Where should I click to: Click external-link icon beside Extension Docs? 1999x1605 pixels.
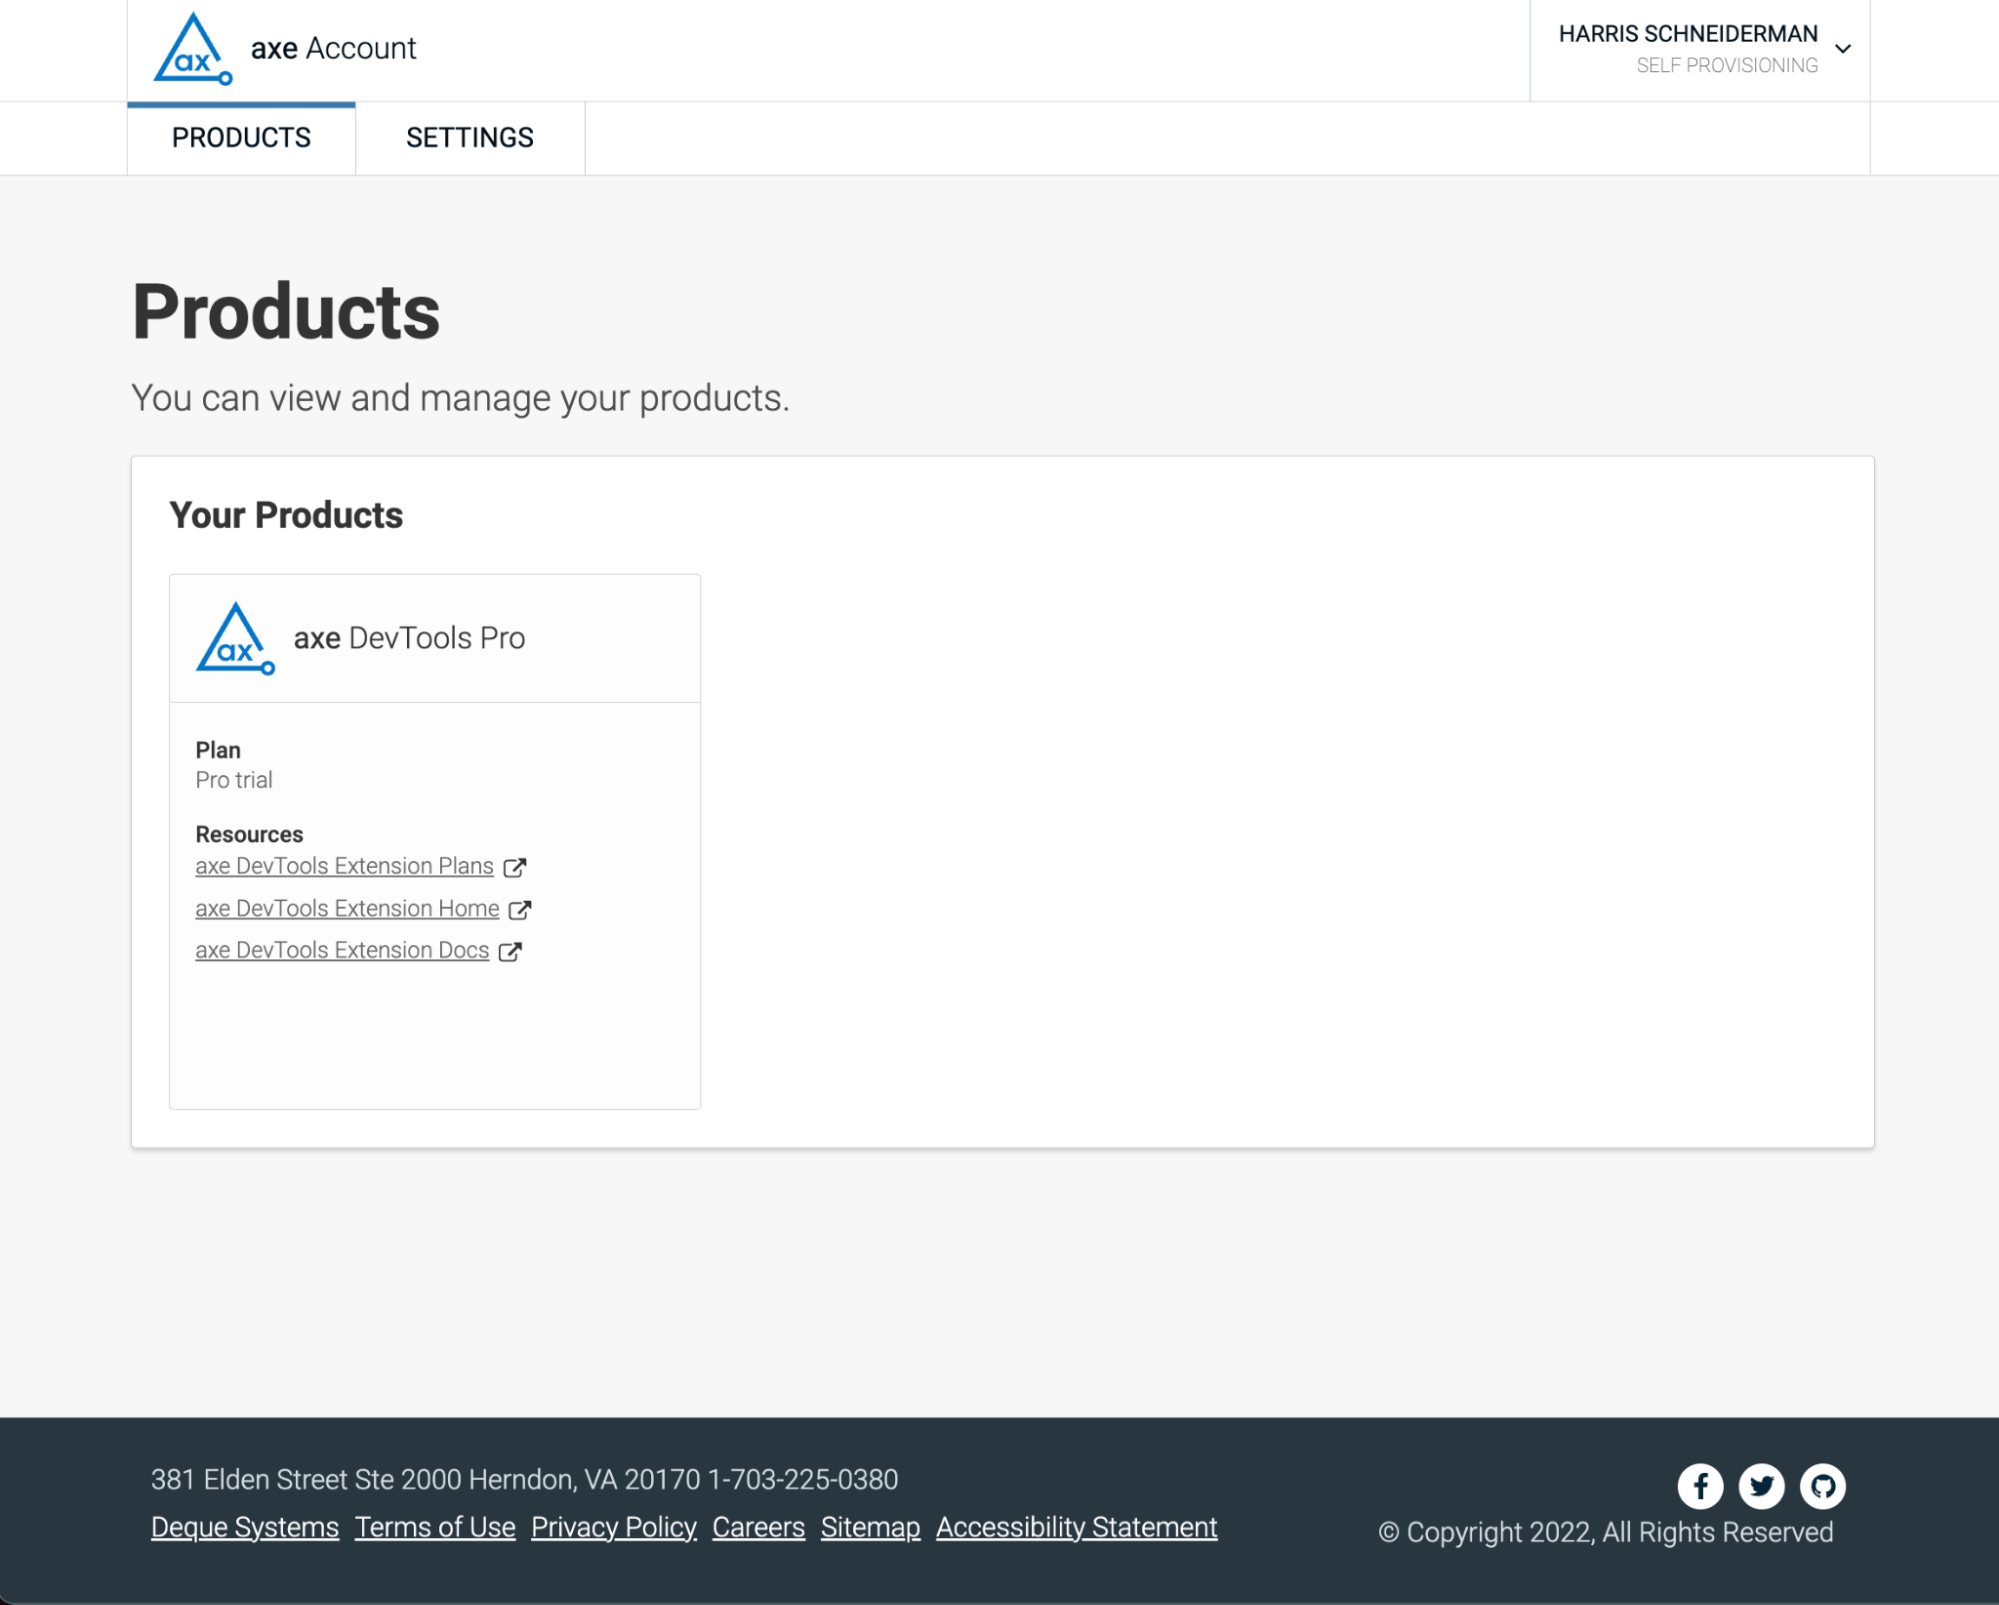pos(511,951)
